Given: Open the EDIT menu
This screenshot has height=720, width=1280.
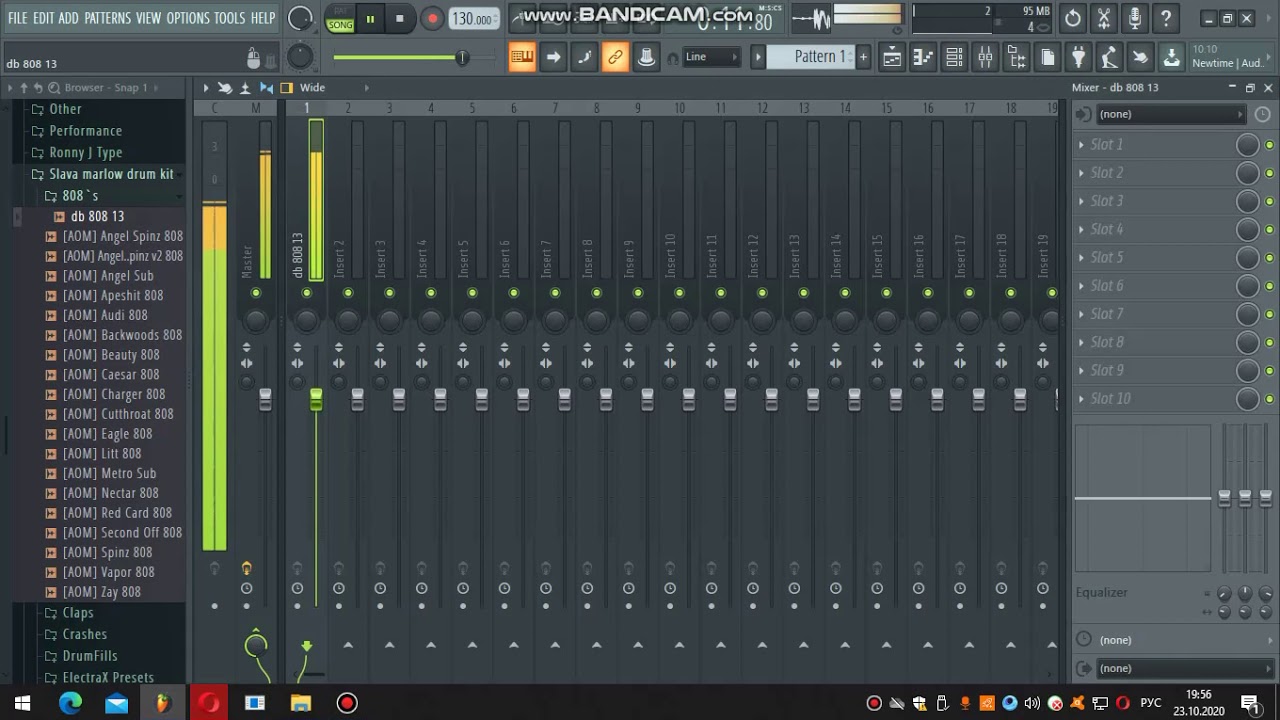Looking at the screenshot, I should coord(43,18).
